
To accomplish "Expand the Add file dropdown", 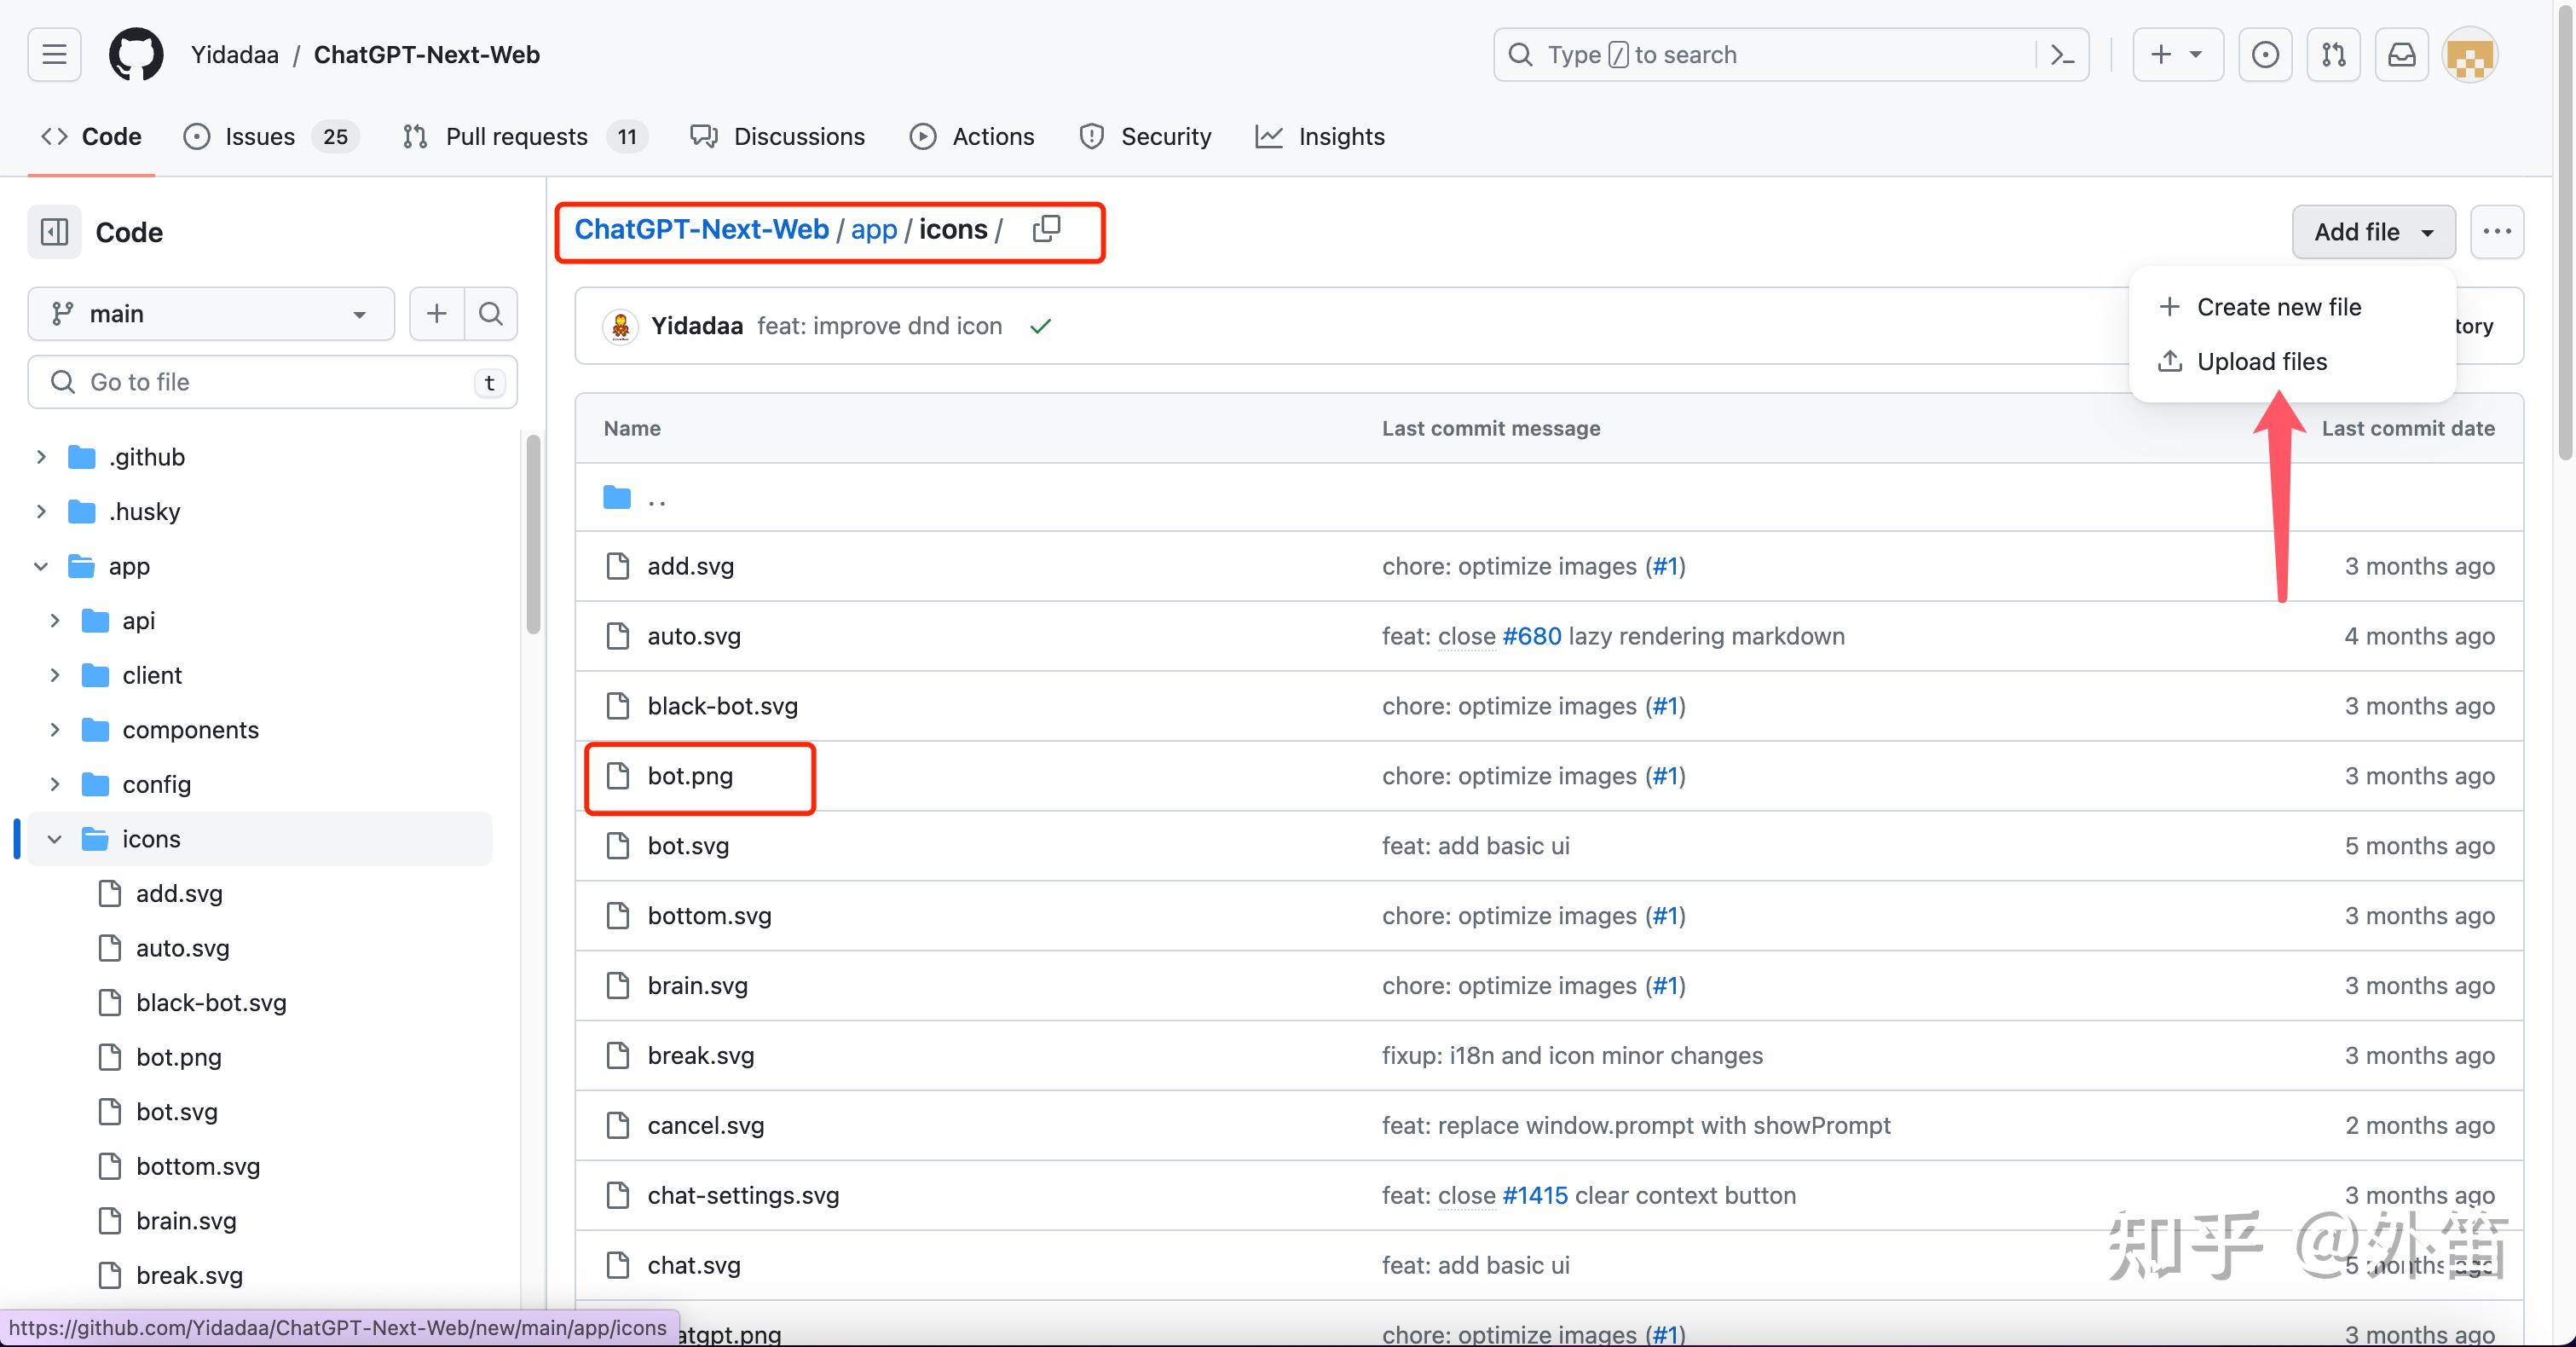I will [x=2372, y=232].
